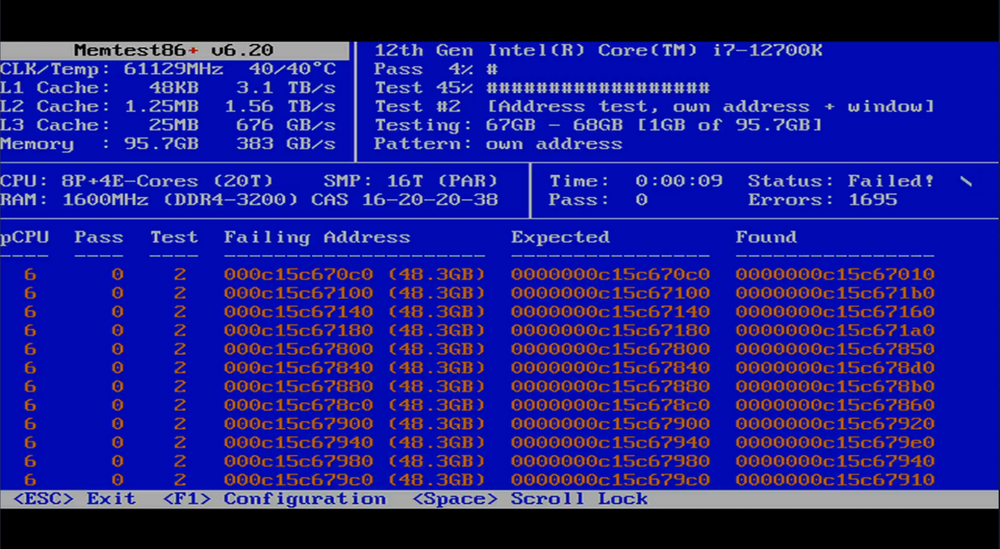This screenshot has width=1000, height=549.
Task: Click failing address 000c15c67900
Action: [298, 424]
